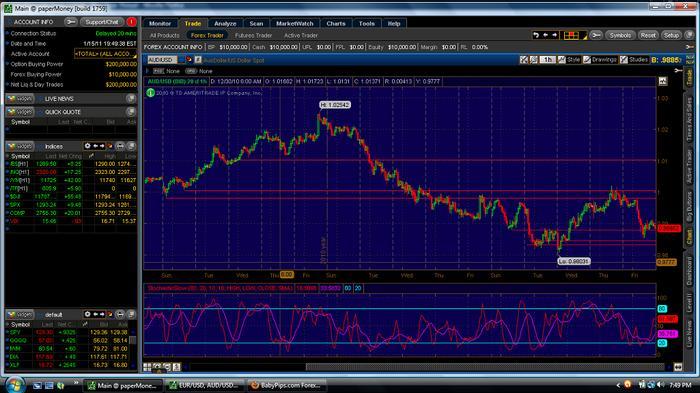Open the chart Studies menu
The height and width of the screenshot is (393, 700).
pyautogui.click(x=634, y=59)
